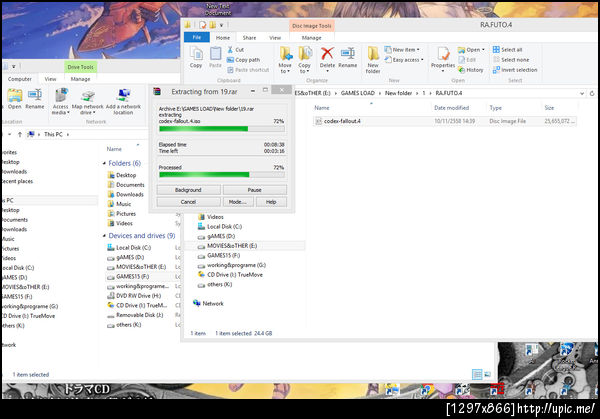Sort by the Size column header
600x419 pixels.
(x=549, y=108)
